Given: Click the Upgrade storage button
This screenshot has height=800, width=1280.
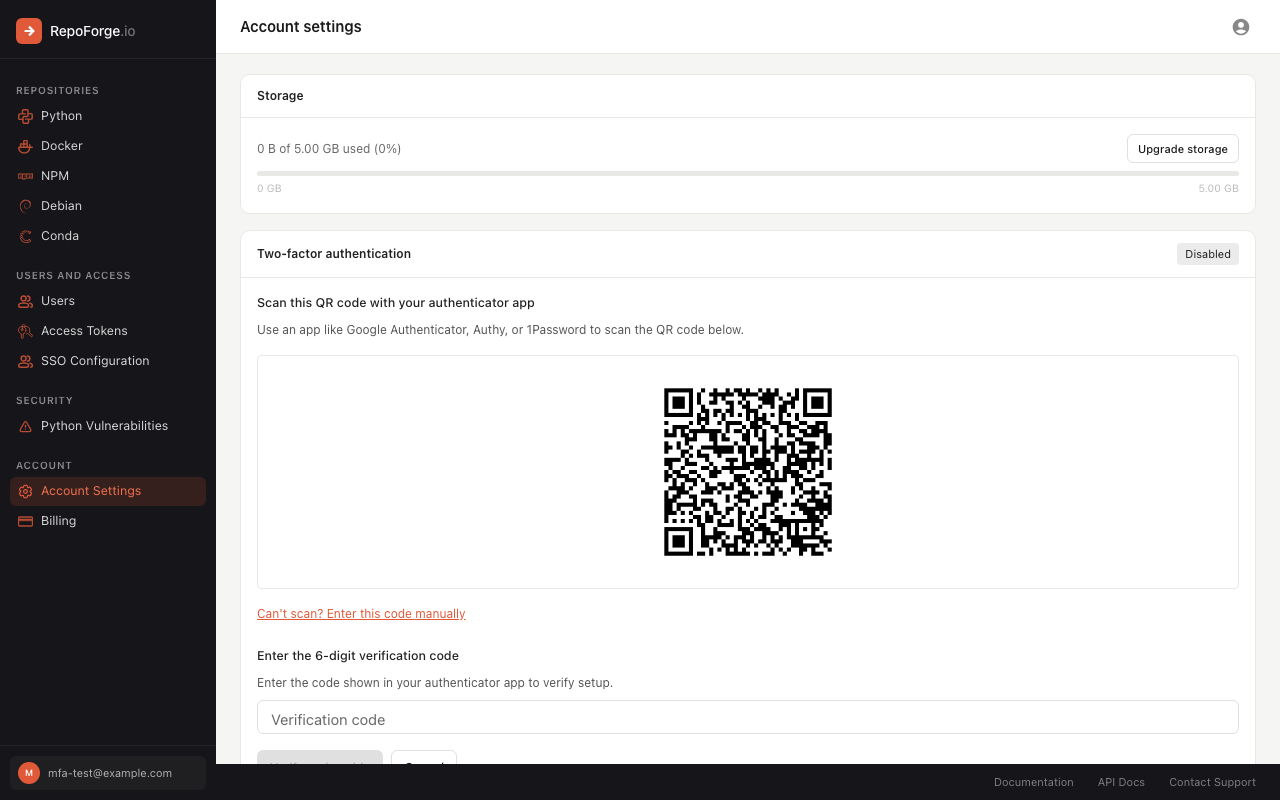Looking at the screenshot, I should 1182,148.
